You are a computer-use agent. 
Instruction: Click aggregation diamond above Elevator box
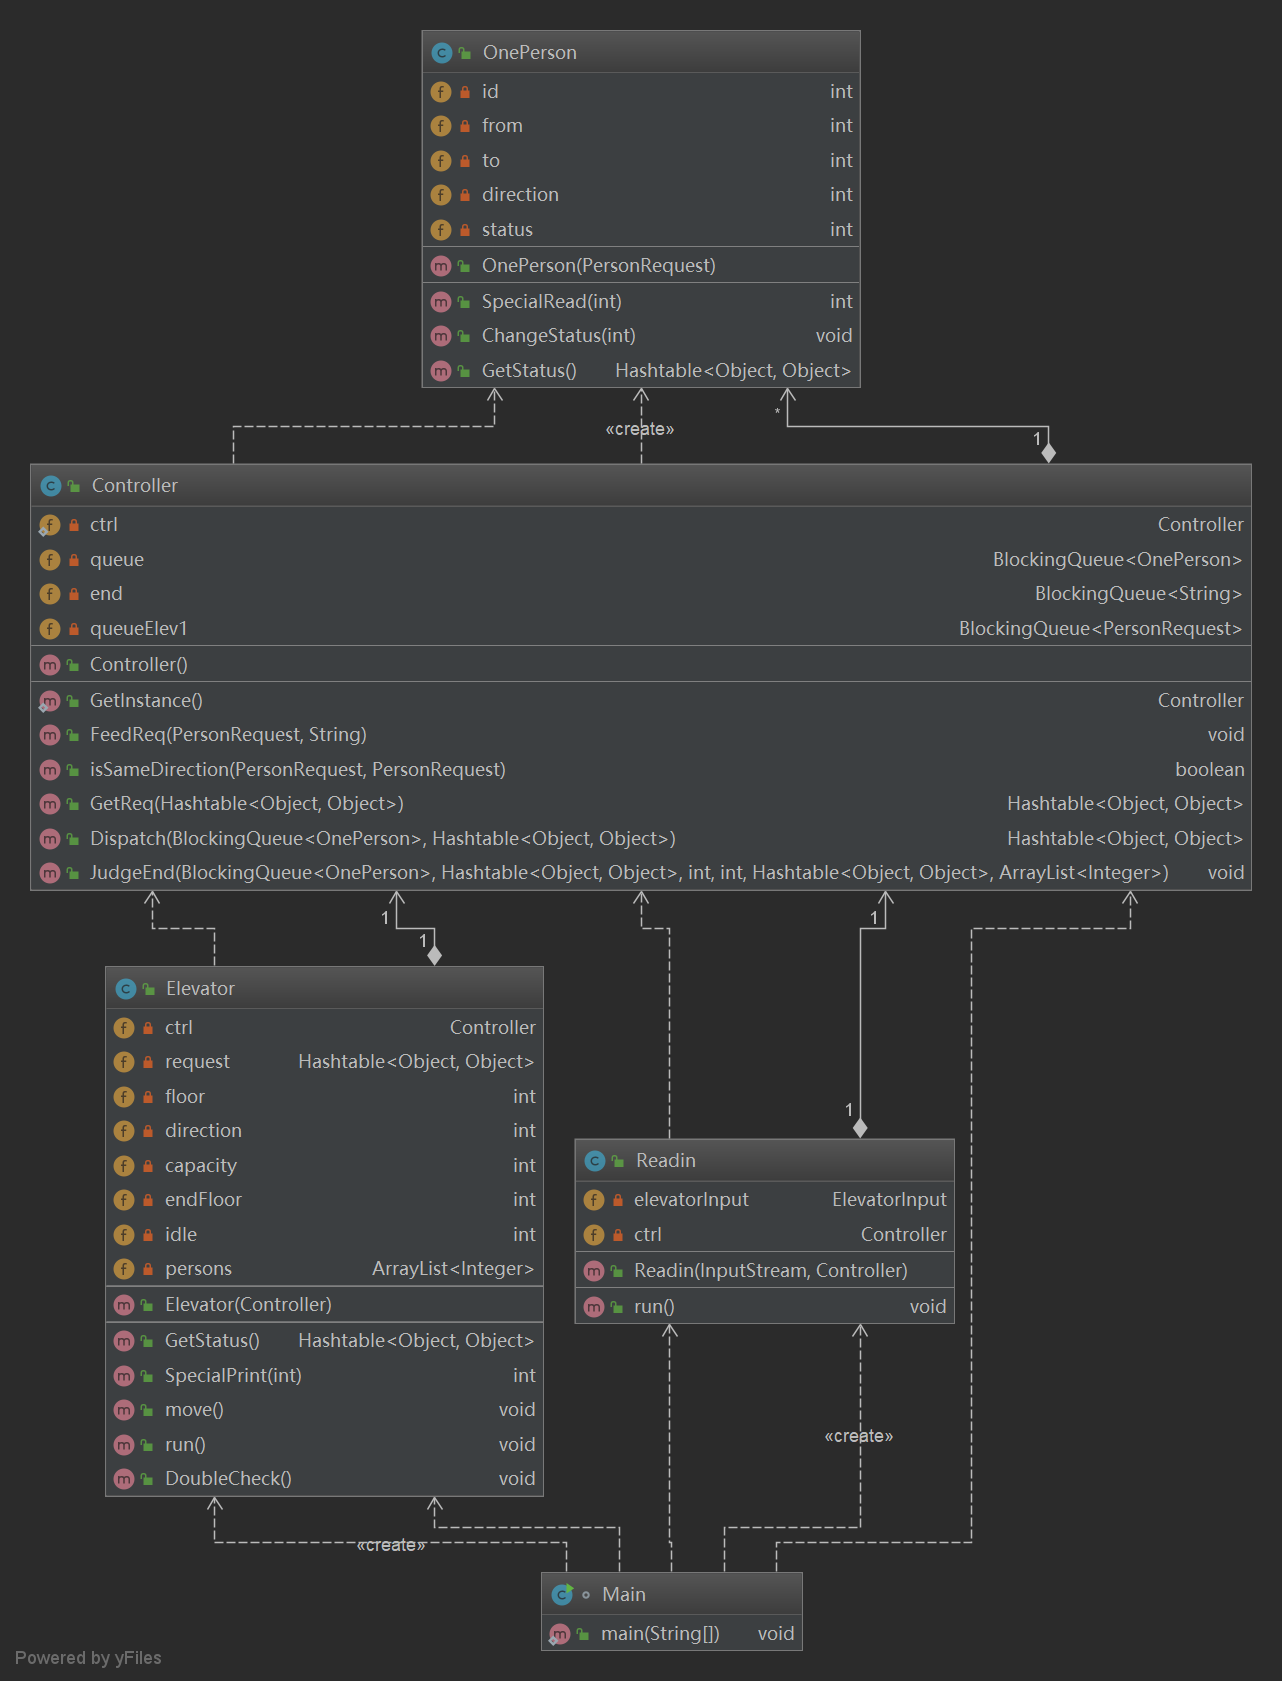434,955
